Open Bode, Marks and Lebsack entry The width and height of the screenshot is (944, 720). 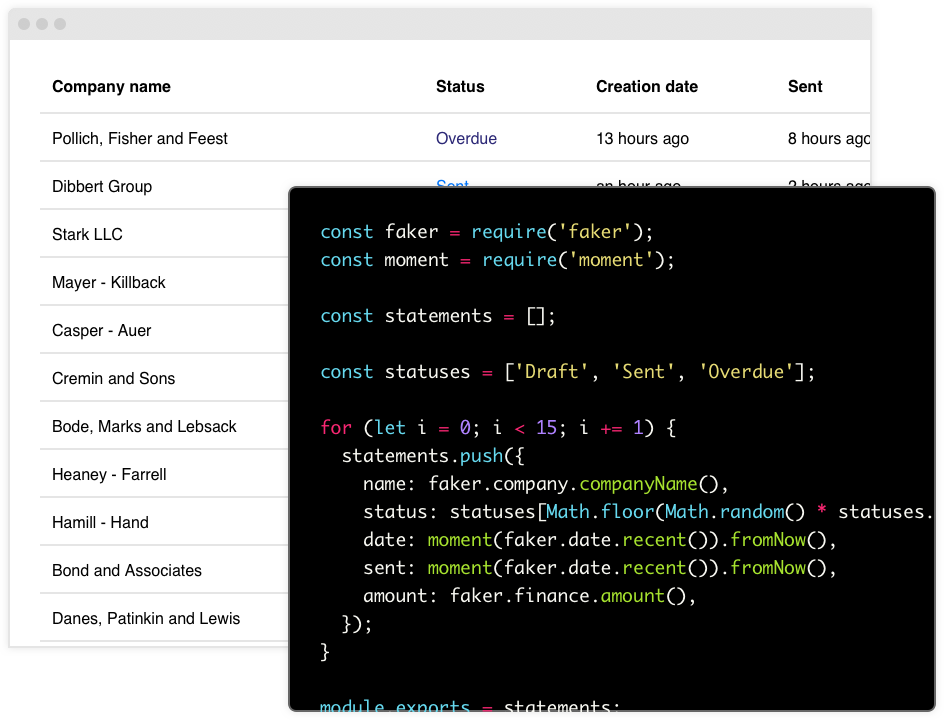[144, 426]
